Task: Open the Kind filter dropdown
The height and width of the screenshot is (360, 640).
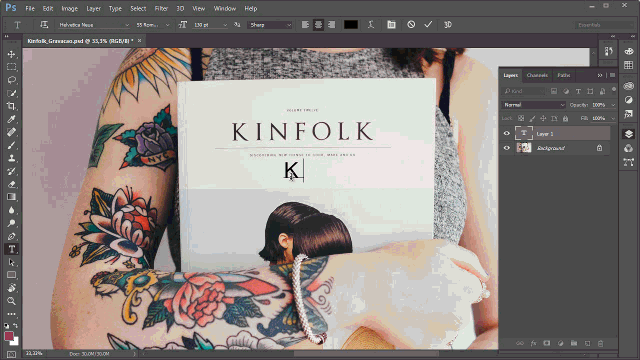Action: click(524, 91)
